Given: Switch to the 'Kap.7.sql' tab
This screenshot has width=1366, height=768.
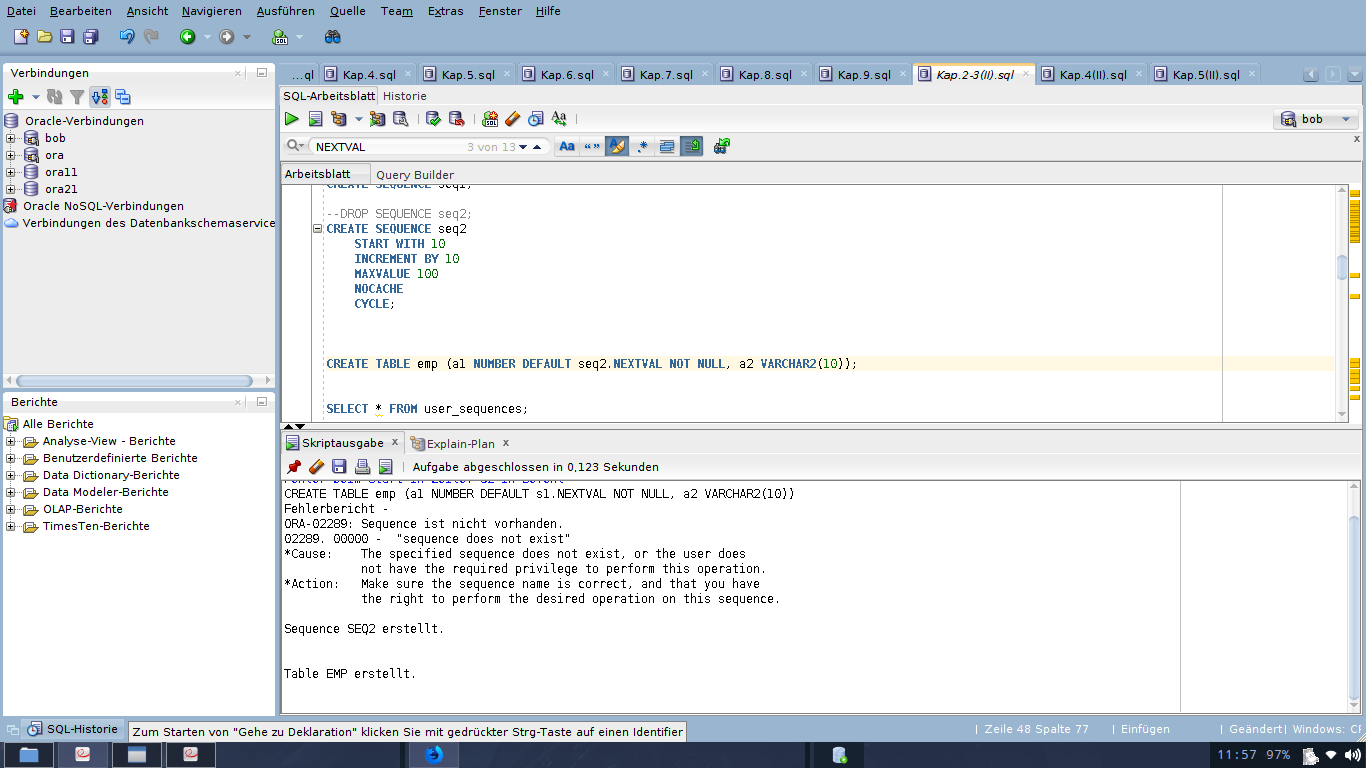Looking at the screenshot, I should (666, 75).
